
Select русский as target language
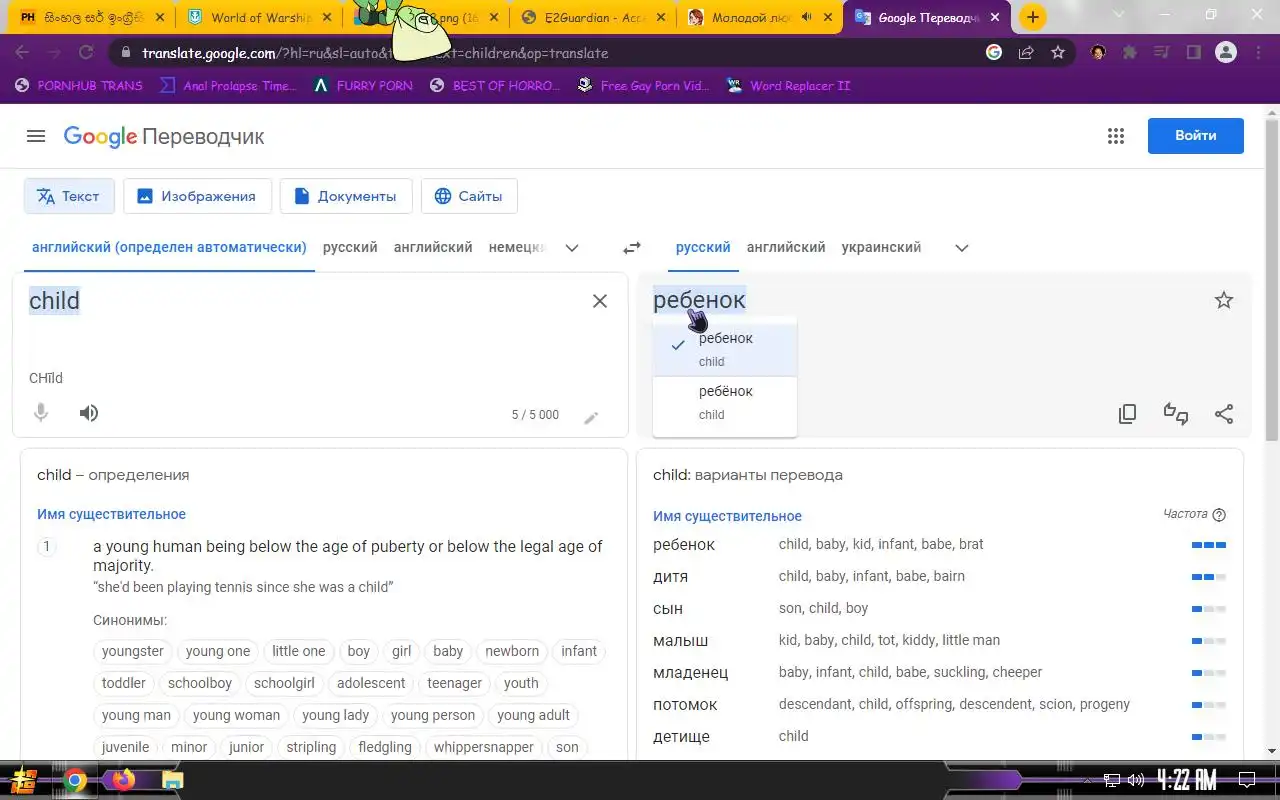[703, 247]
